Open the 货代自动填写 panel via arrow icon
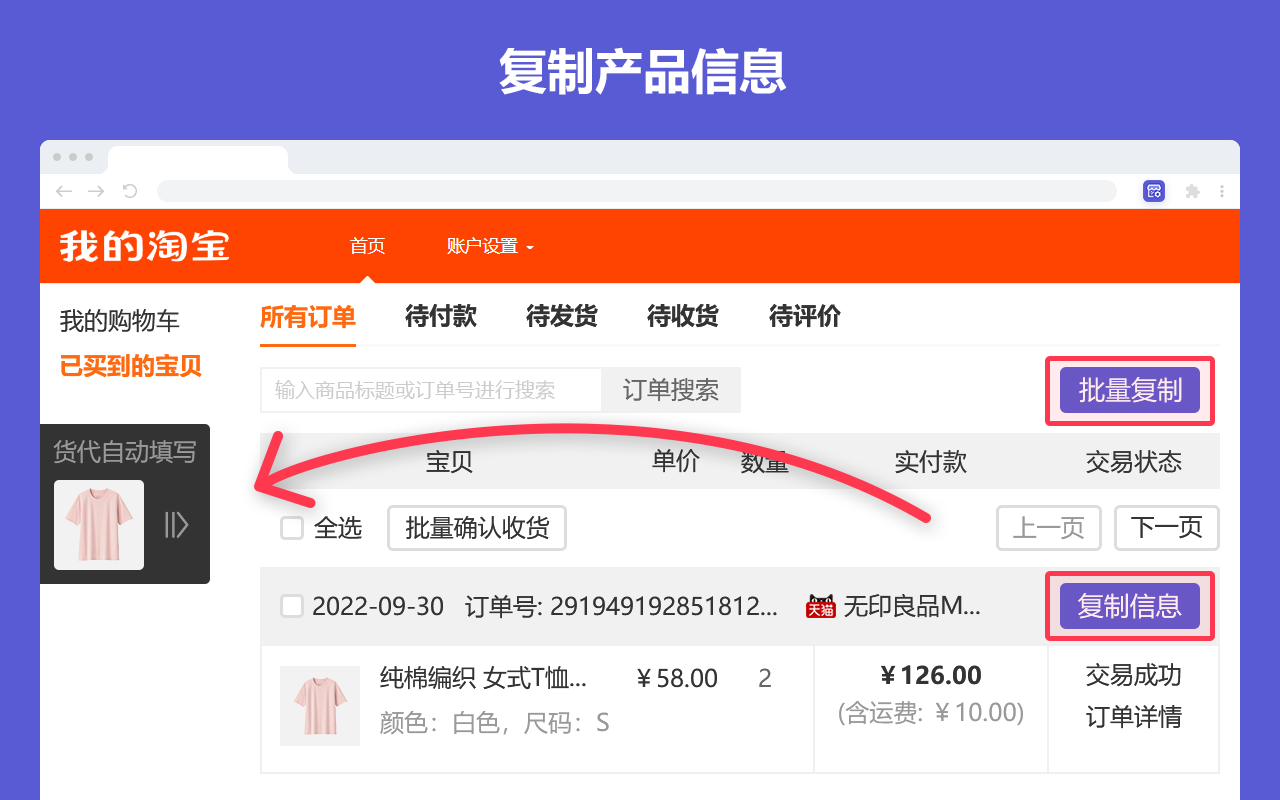The width and height of the screenshot is (1280, 800). (x=177, y=525)
